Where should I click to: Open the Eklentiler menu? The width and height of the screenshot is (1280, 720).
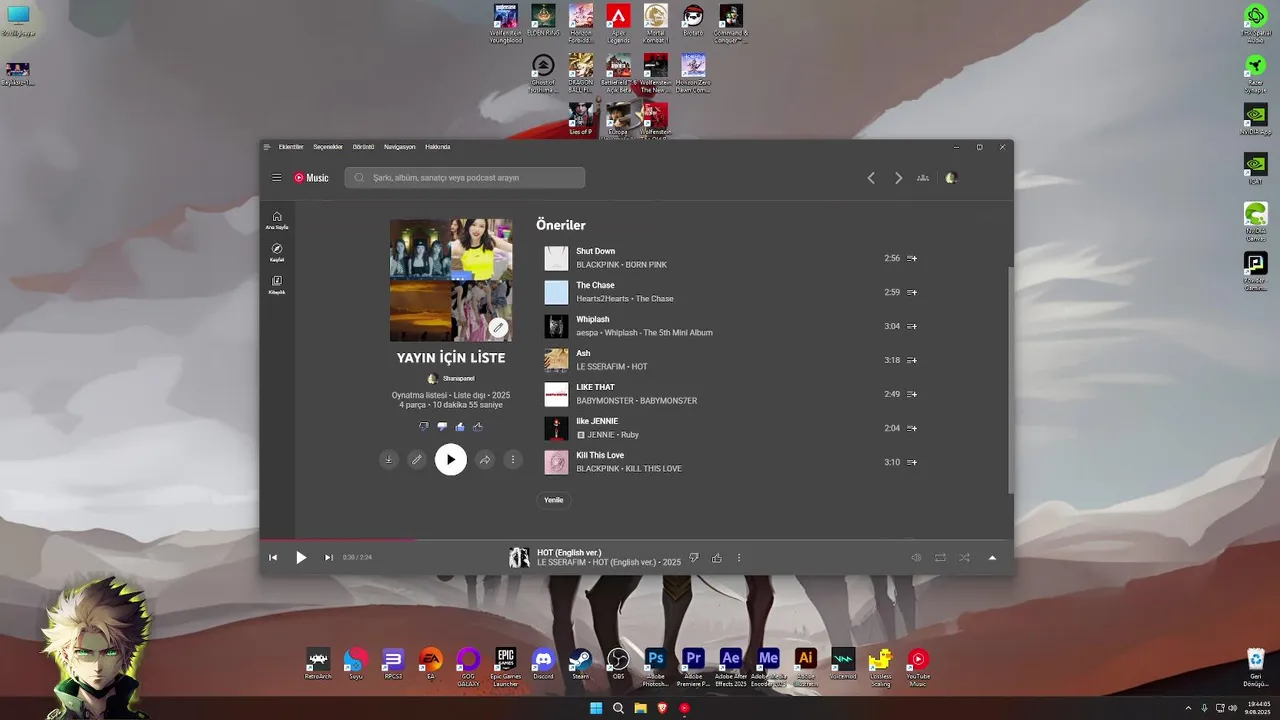291,147
